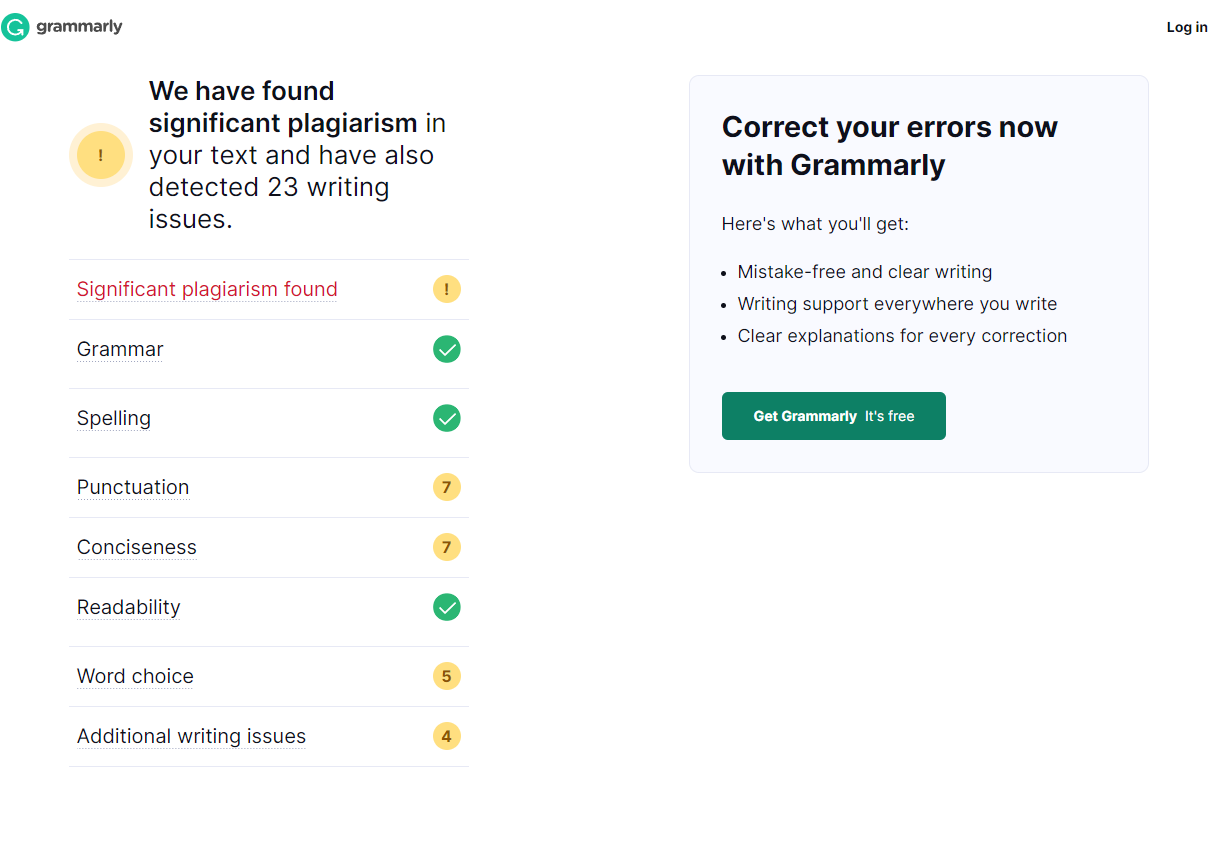
Task: Click the Word choice count badge
Action: click(x=446, y=676)
